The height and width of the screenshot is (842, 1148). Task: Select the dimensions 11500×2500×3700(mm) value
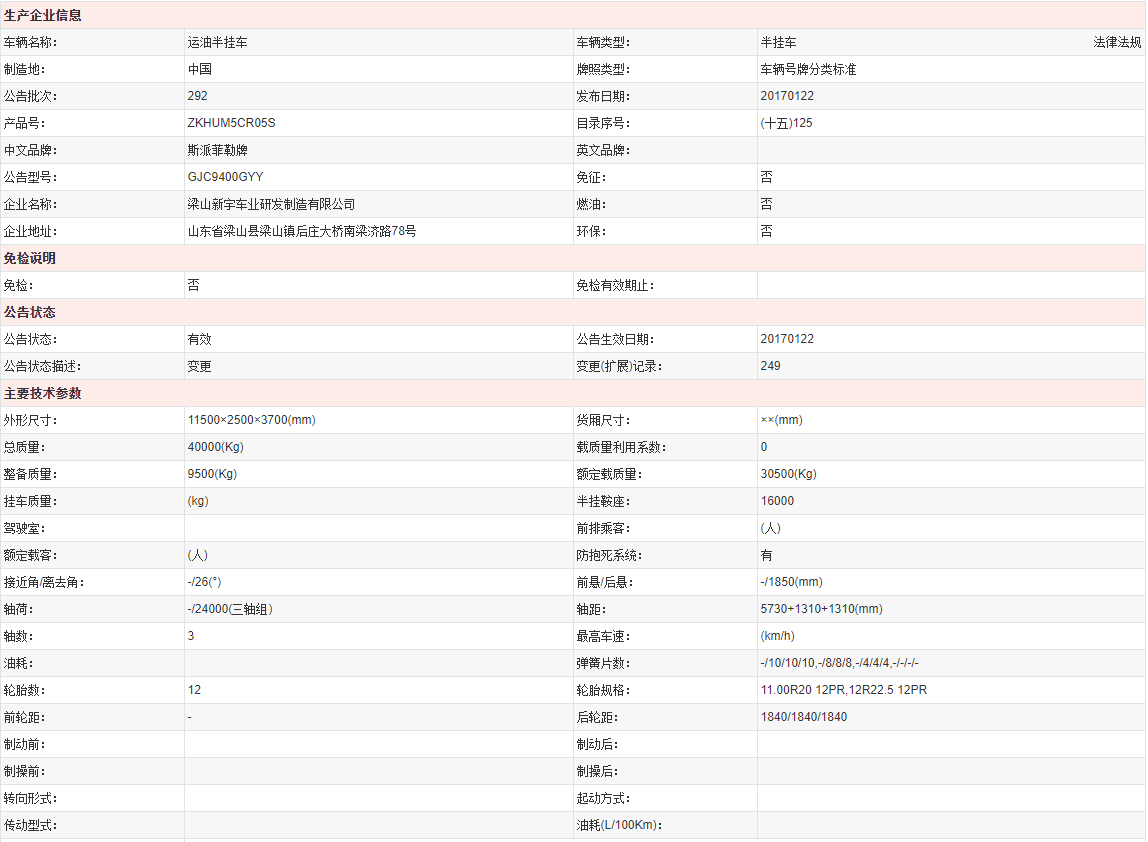point(251,421)
